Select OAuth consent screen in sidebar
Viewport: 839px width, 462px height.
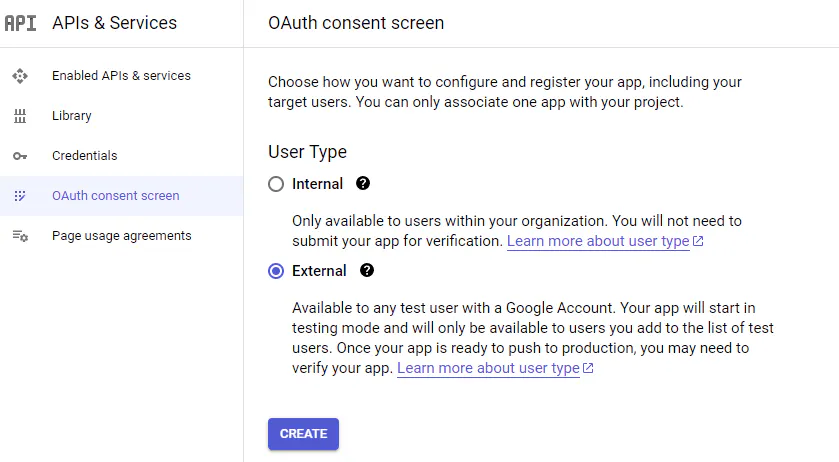point(116,196)
